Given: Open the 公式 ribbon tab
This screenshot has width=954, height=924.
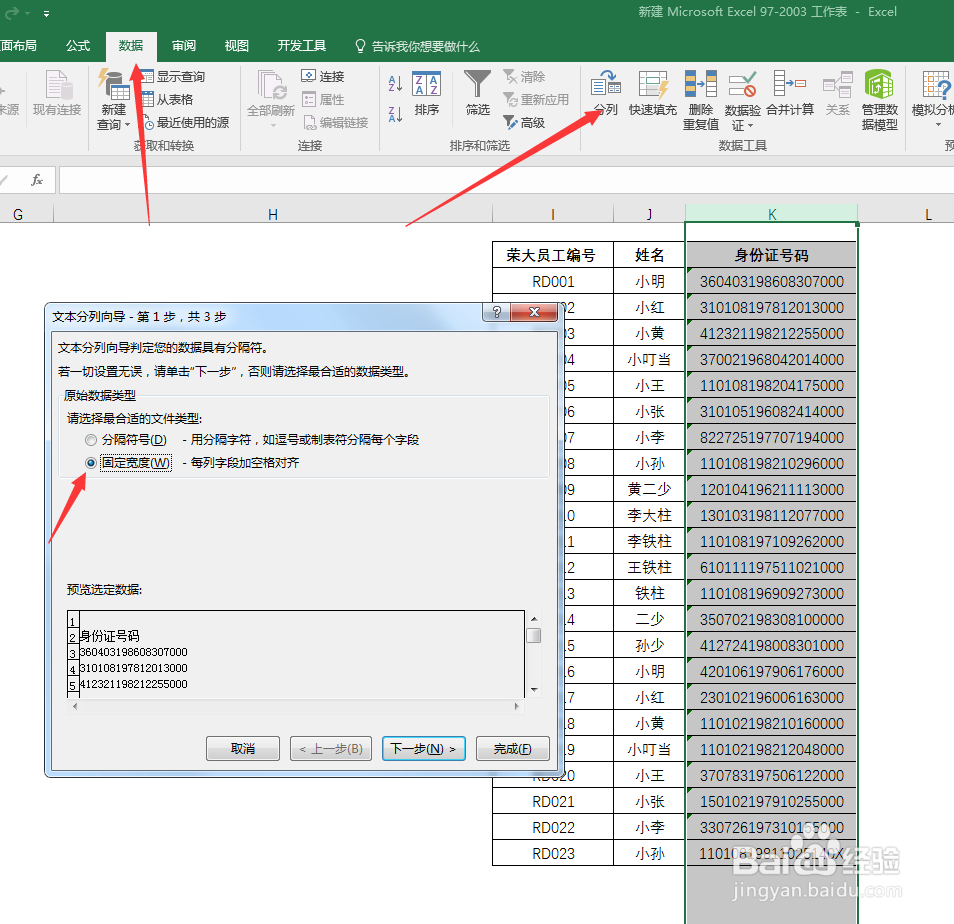Looking at the screenshot, I should [x=78, y=46].
